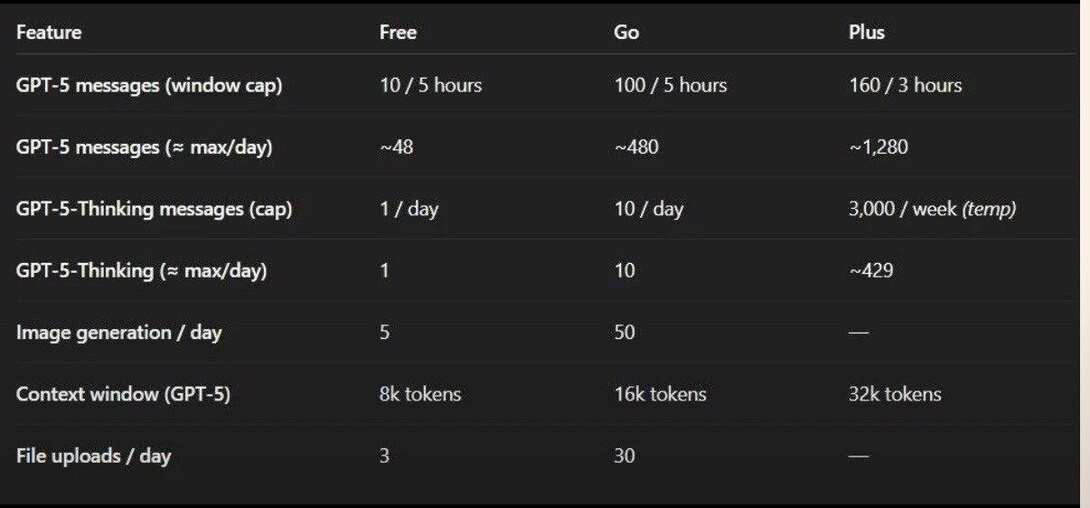1090x508 pixels.
Task: Select the "10 / 5 hours" cell
Action: coord(431,85)
